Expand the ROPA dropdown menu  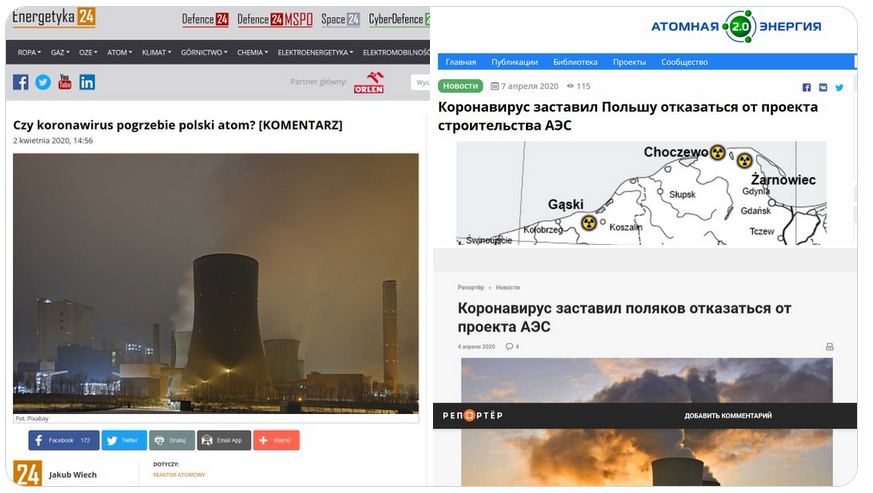[x=29, y=52]
